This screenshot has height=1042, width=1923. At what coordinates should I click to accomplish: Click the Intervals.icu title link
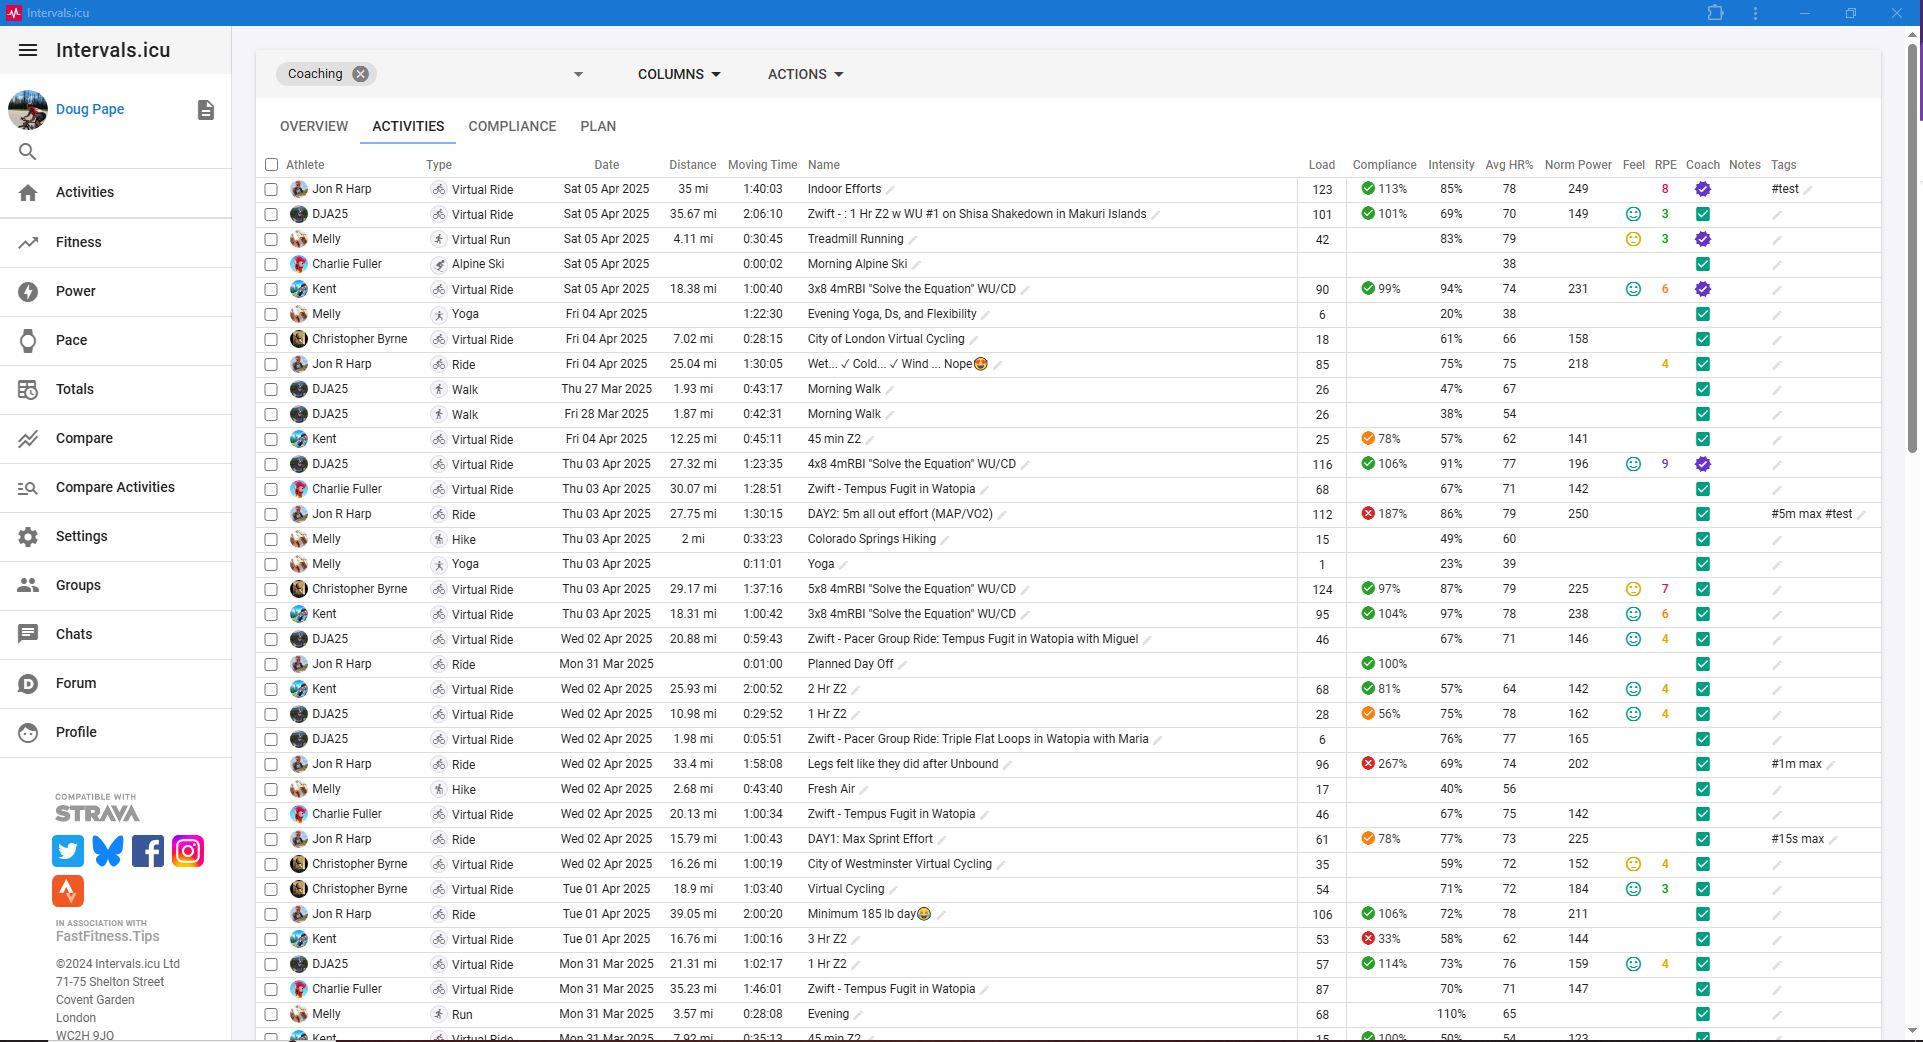[113, 50]
